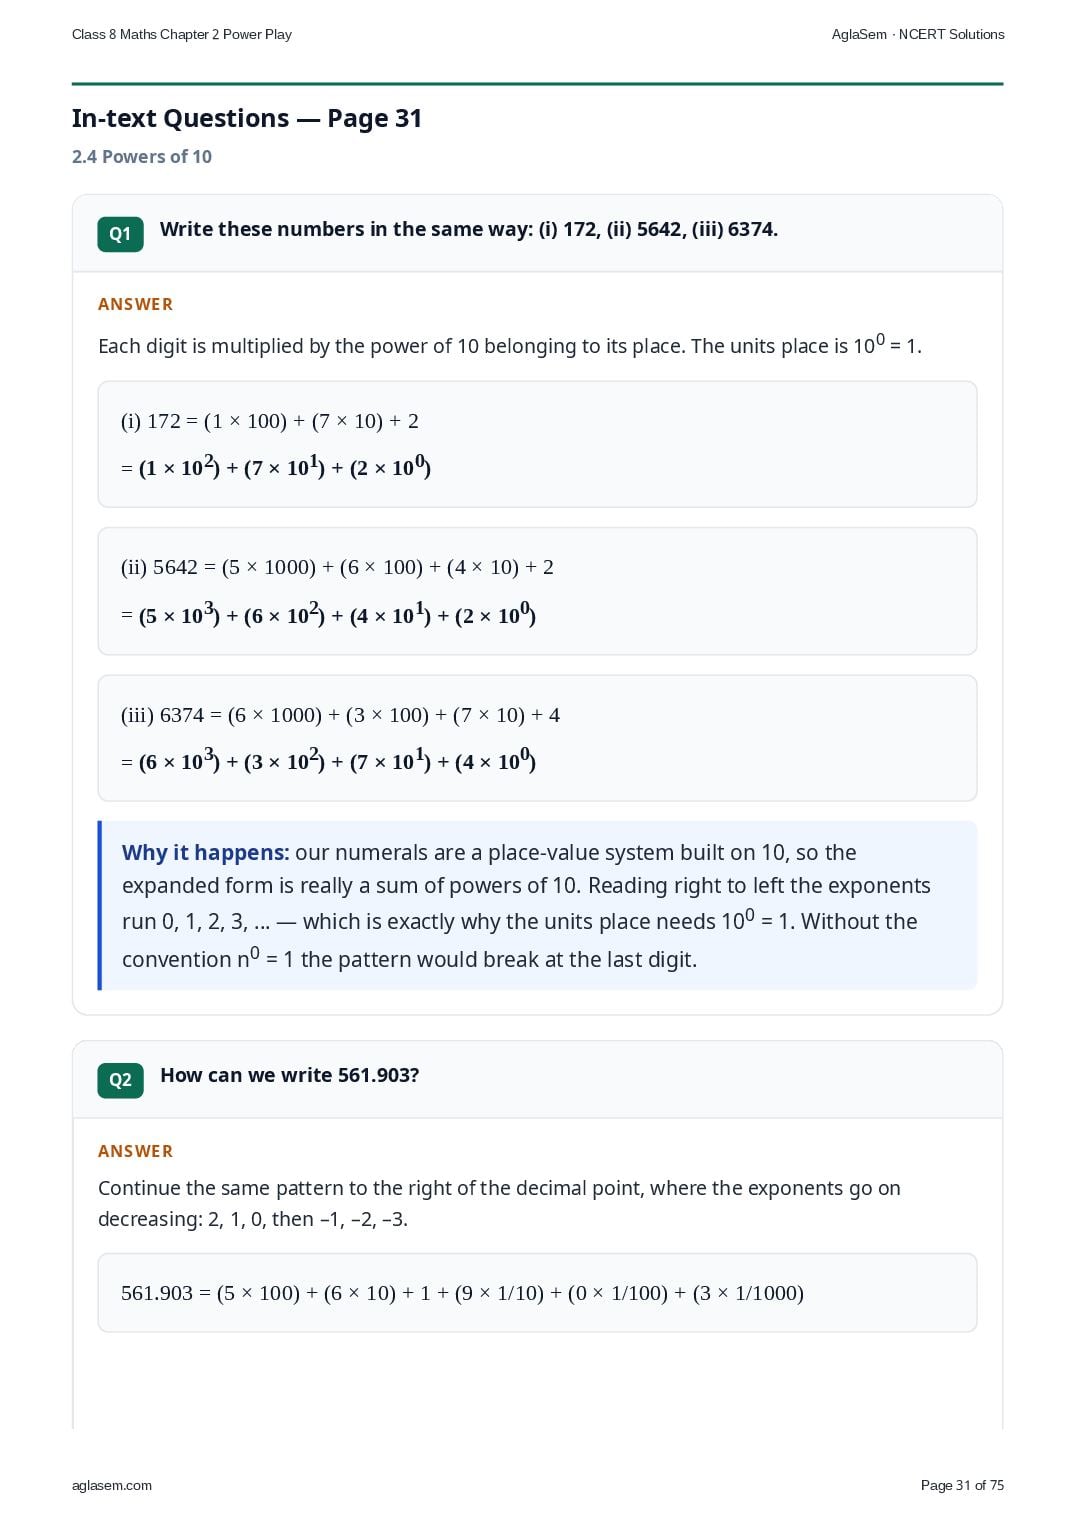Click the 'Why it happens:' bold label

205,852
